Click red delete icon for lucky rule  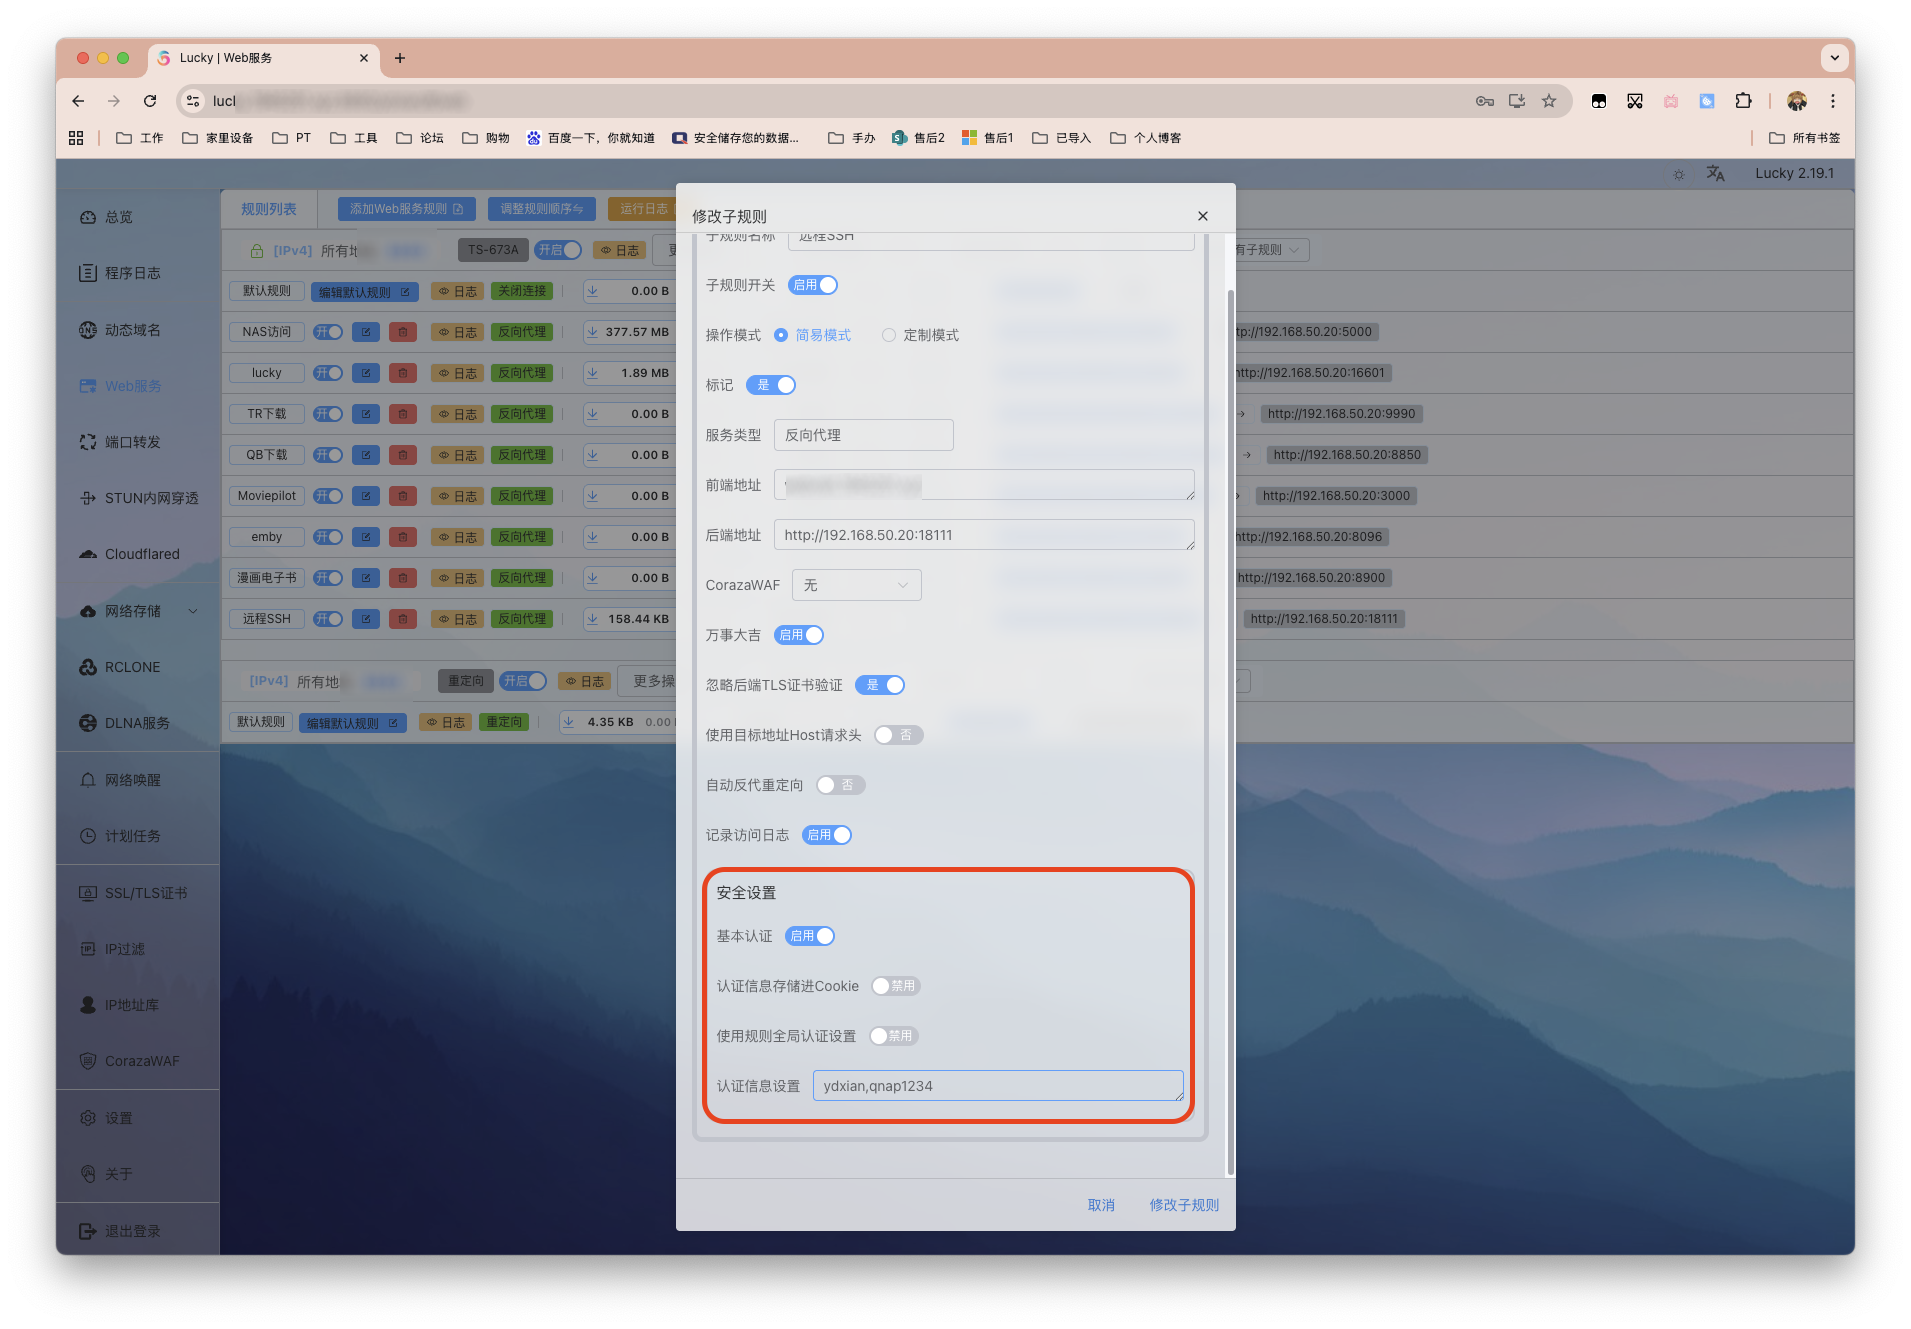click(x=402, y=373)
